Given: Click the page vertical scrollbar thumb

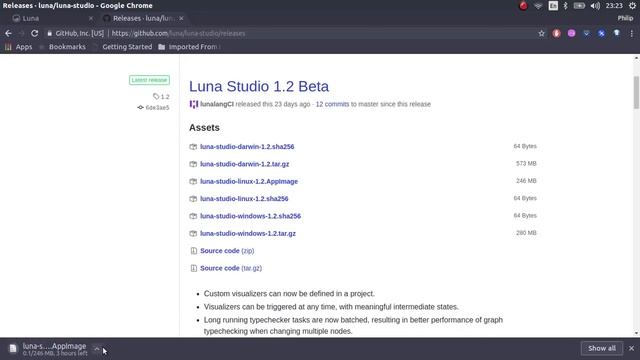Looking at the screenshot, I should (636, 92).
